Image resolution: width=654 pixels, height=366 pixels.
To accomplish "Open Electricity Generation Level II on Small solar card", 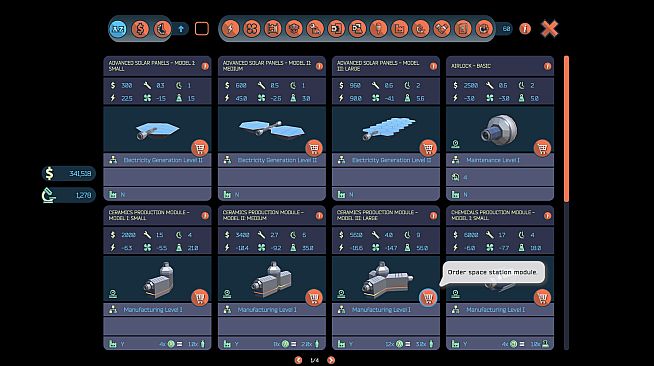I will coord(163,160).
